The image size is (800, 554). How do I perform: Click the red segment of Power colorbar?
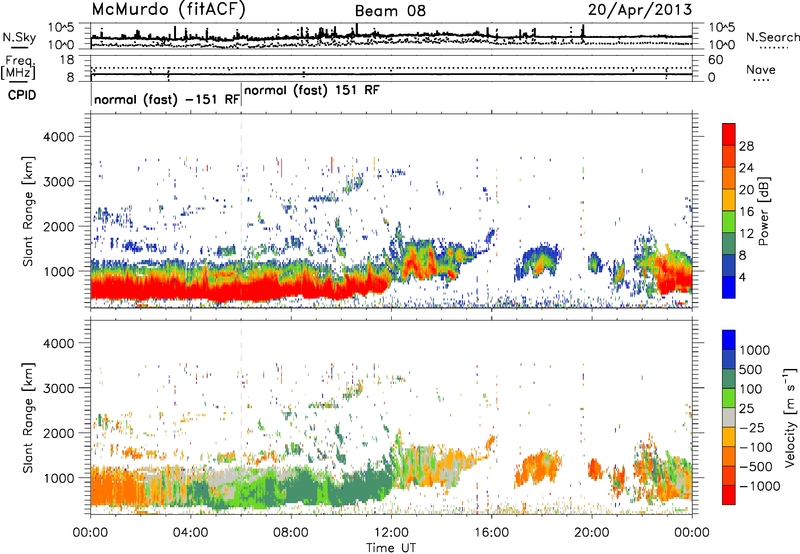(729, 135)
